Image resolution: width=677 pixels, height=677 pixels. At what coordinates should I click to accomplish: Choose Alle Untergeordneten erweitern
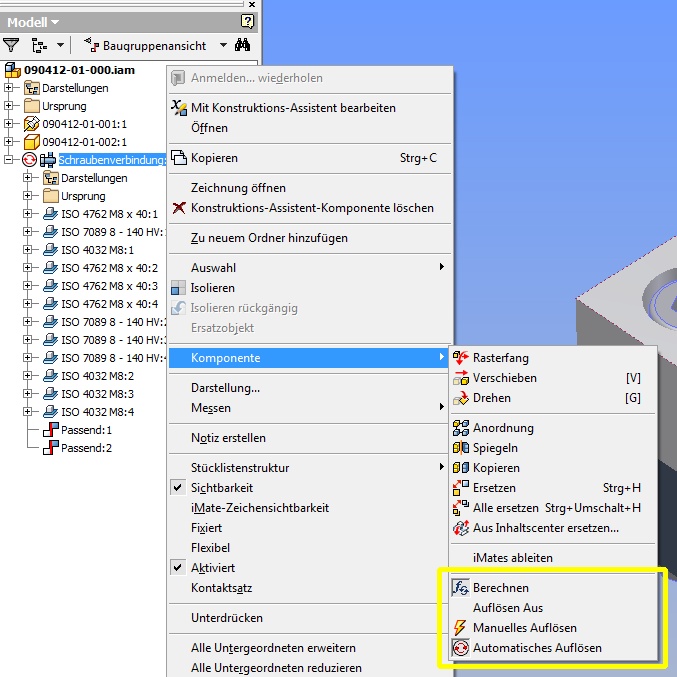click(273, 648)
